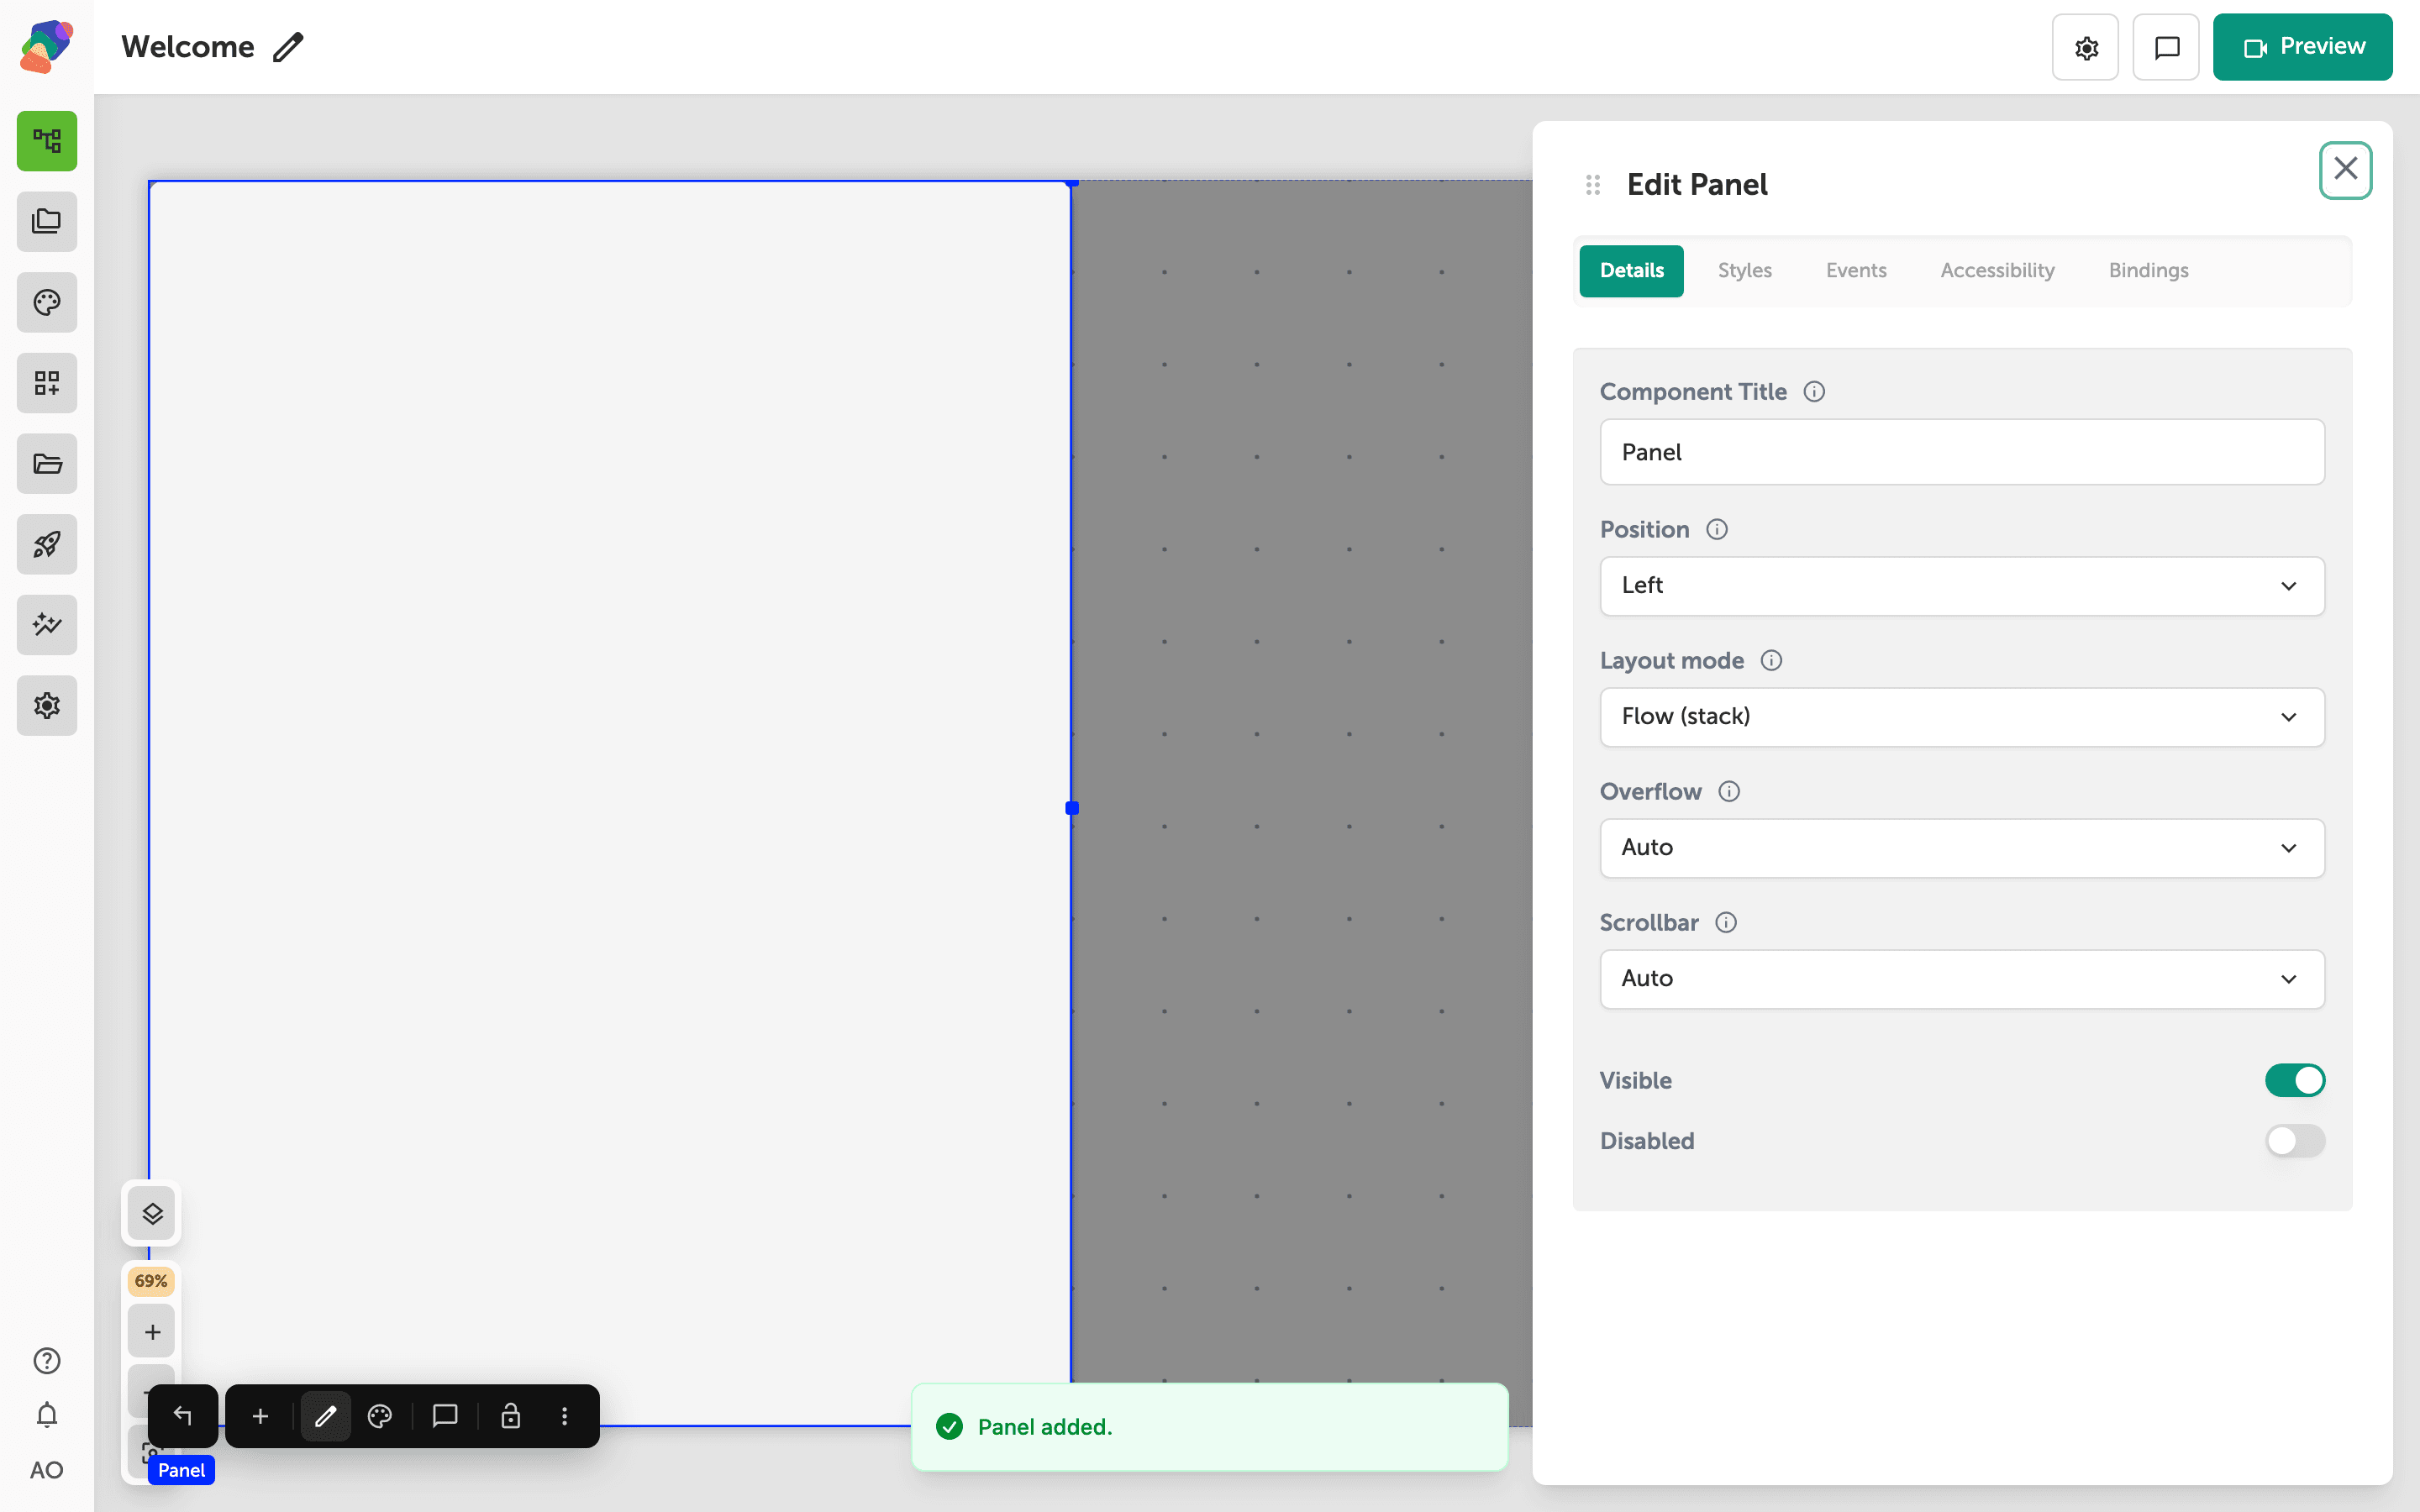
Task: Click the Component Title info icon
Action: [1814, 392]
